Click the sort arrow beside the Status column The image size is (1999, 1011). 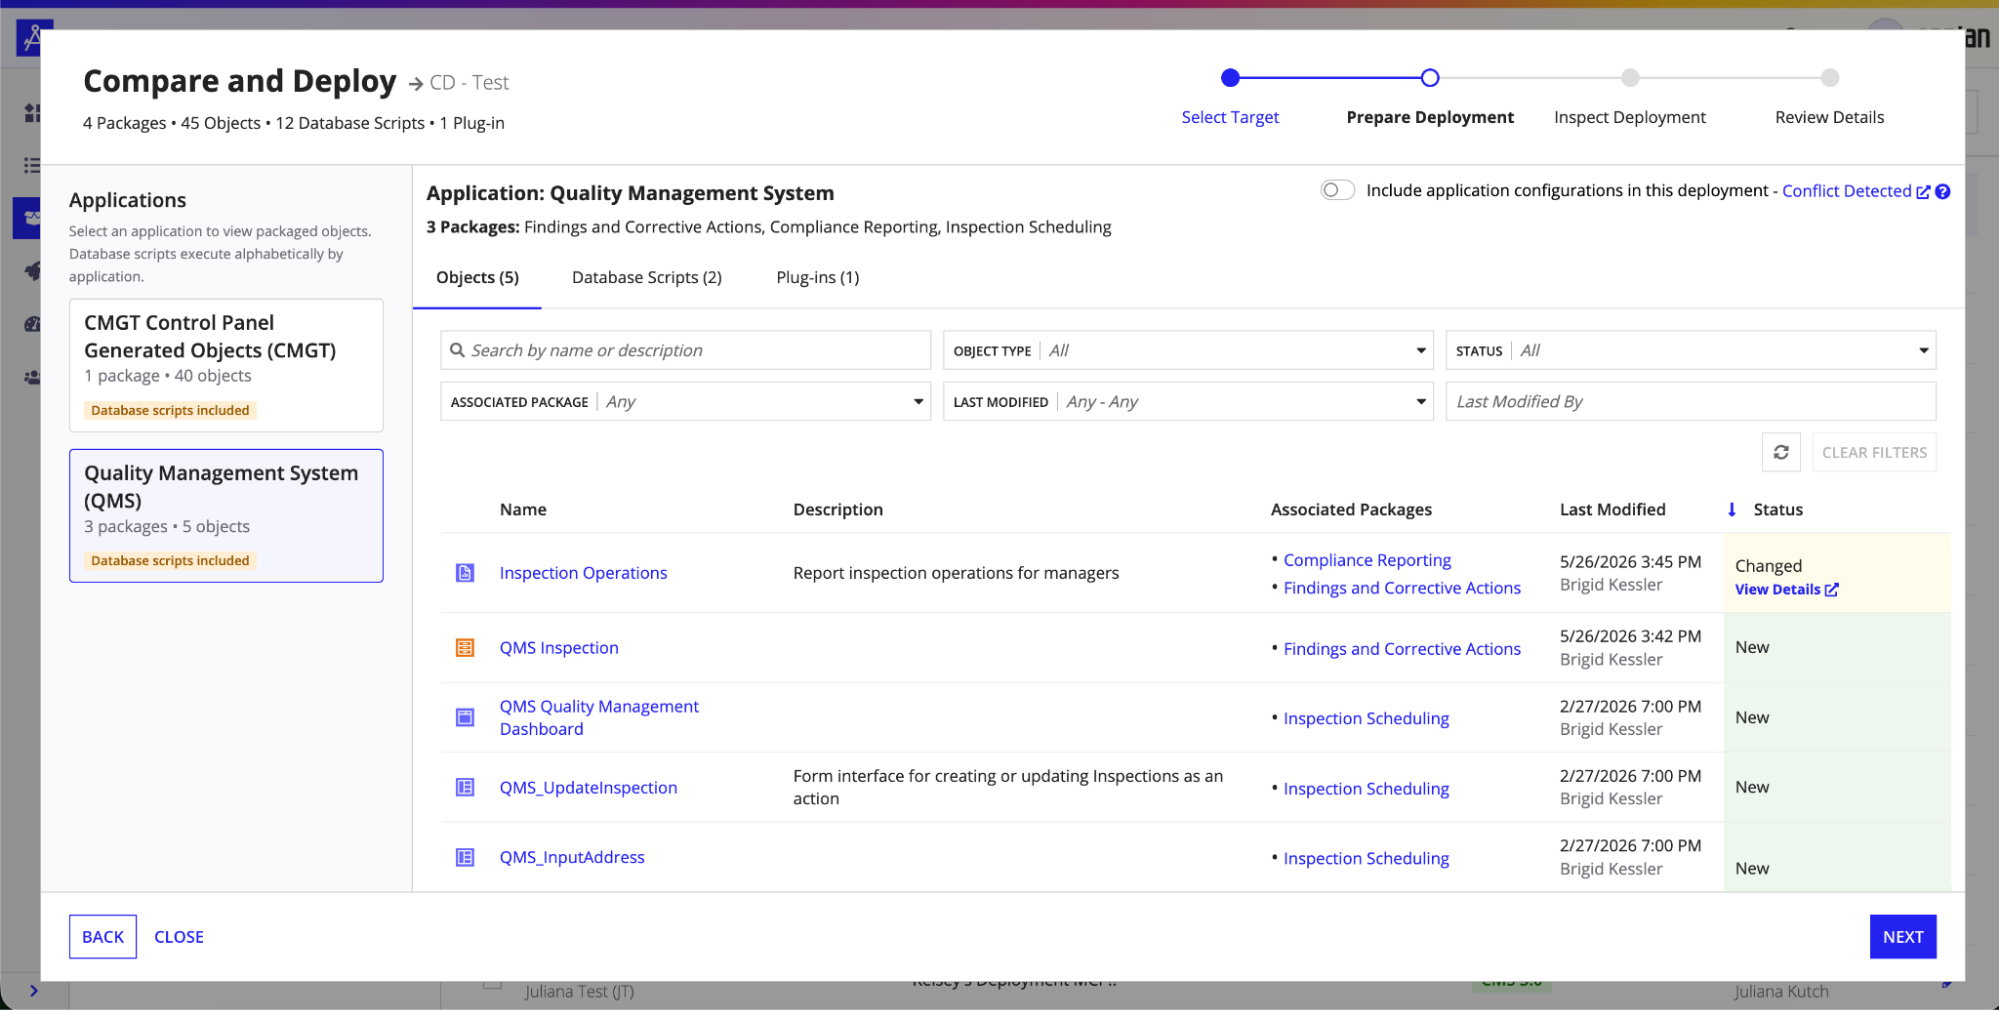(1732, 509)
